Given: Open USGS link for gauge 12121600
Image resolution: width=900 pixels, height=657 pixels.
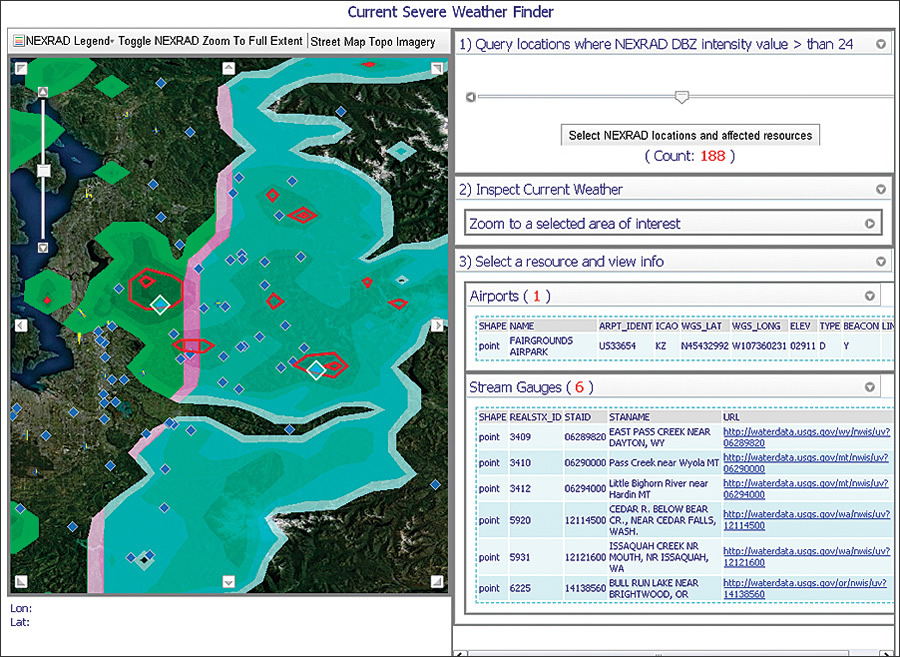Looking at the screenshot, I should (x=806, y=557).
